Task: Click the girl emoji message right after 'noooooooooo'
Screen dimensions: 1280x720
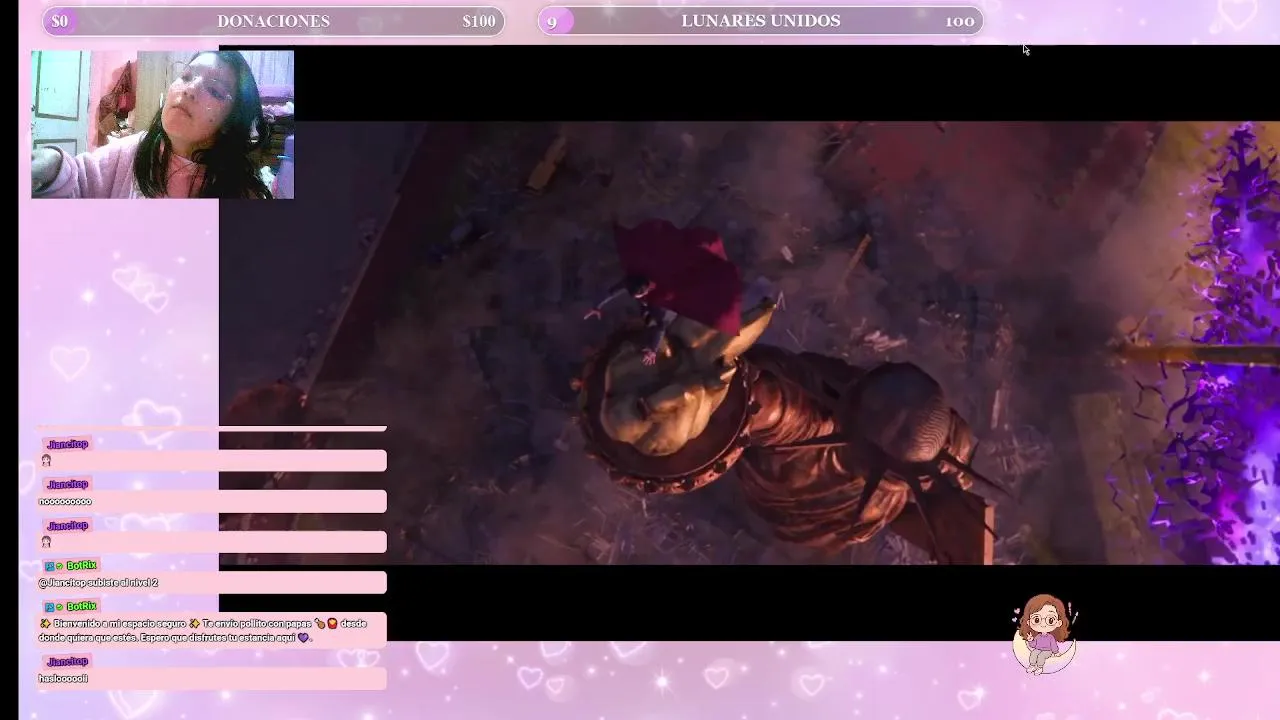Action: click(46, 542)
